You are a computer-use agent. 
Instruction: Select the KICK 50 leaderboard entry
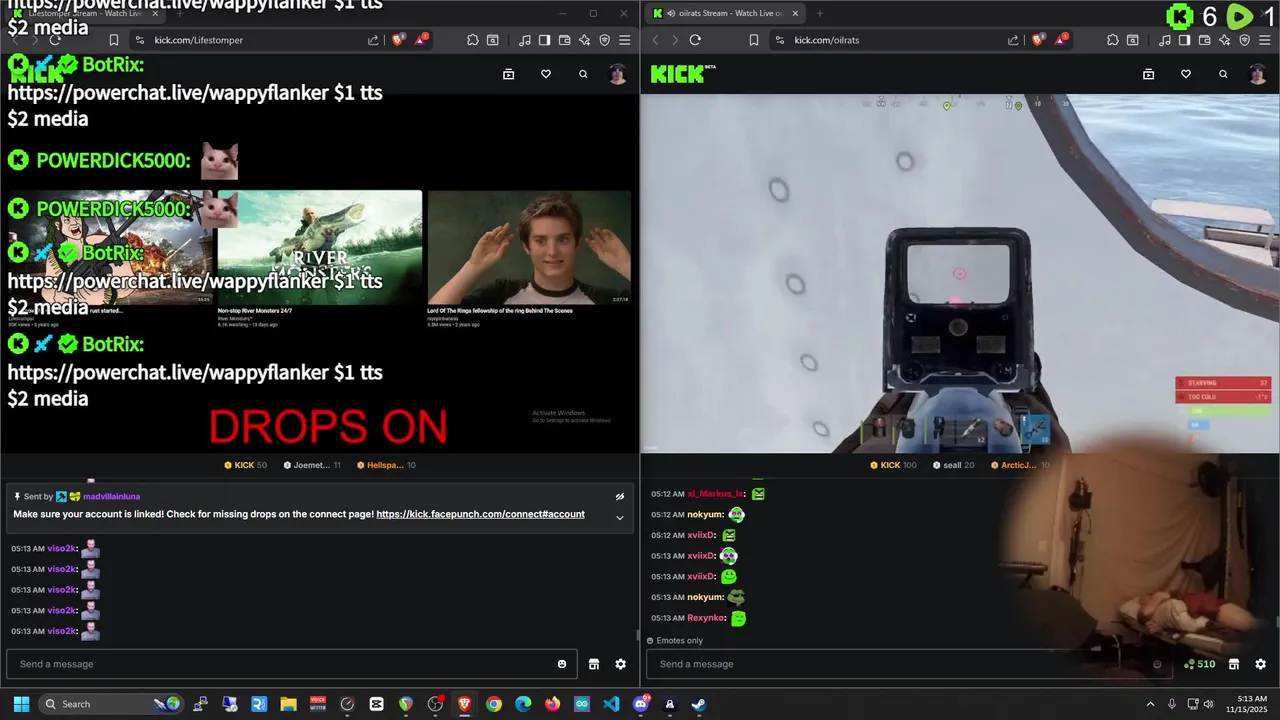coord(245,465)
